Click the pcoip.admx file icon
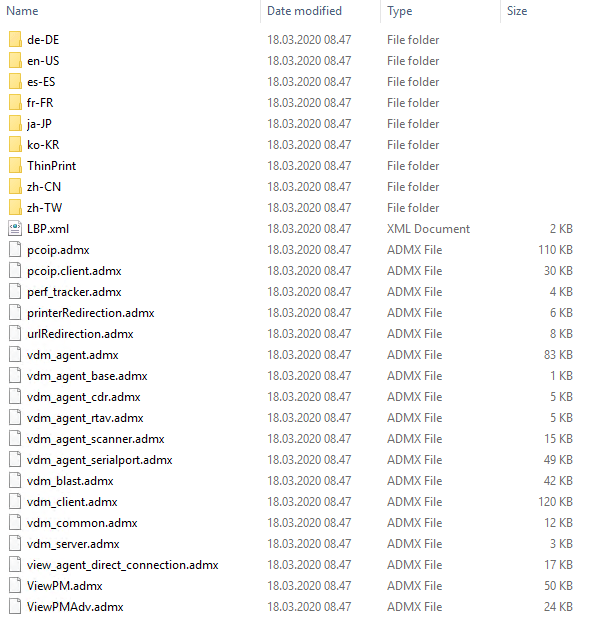 15,250
